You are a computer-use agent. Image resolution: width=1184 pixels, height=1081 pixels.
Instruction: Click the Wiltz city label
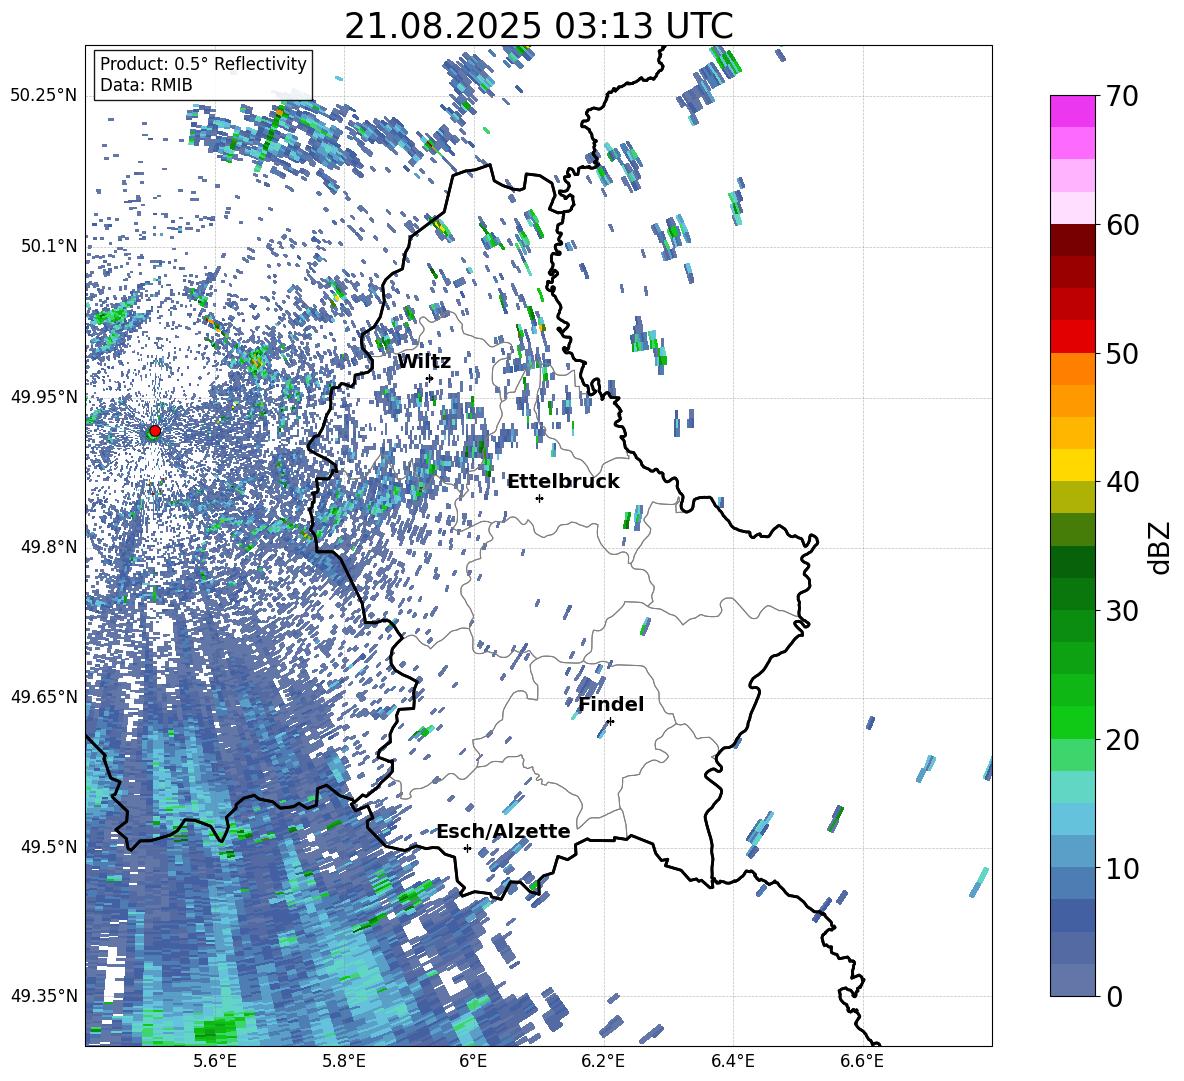click(x=424, y=362)
